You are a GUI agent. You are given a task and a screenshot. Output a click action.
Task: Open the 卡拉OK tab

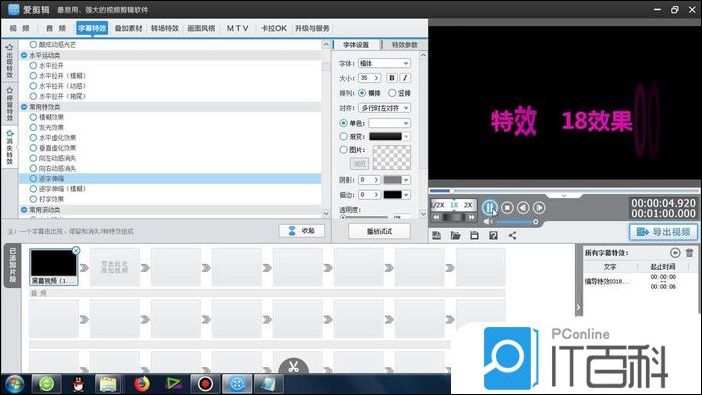tap(274, 28)
